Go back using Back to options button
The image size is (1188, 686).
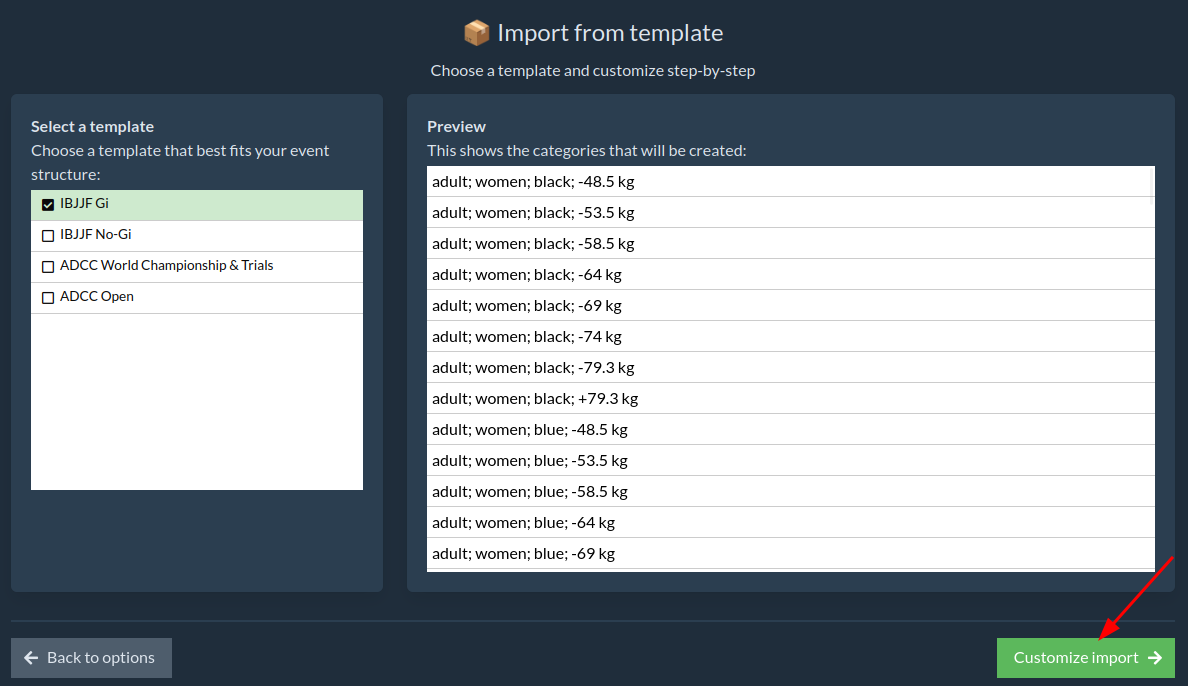91,658
